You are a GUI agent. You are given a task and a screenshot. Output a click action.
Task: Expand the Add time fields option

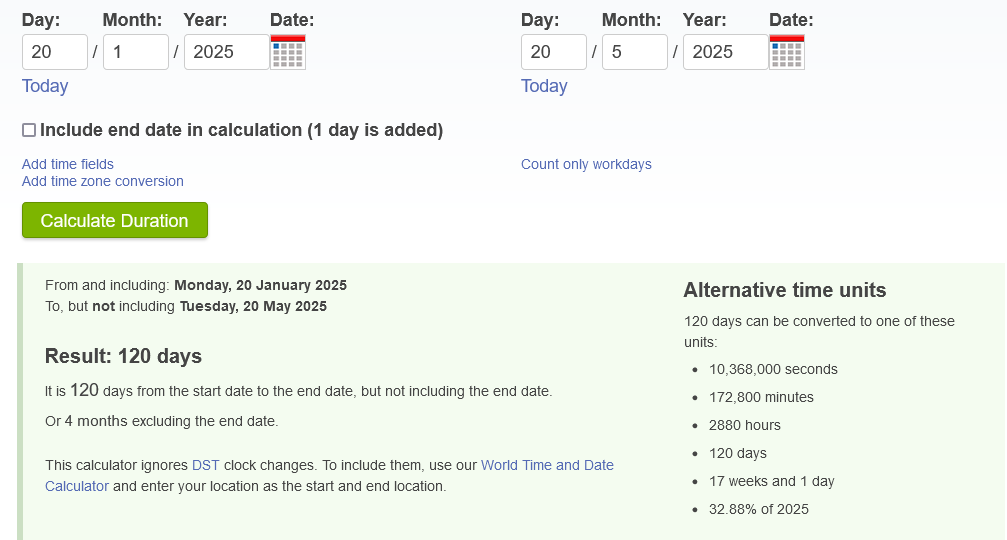coord(68,164)
